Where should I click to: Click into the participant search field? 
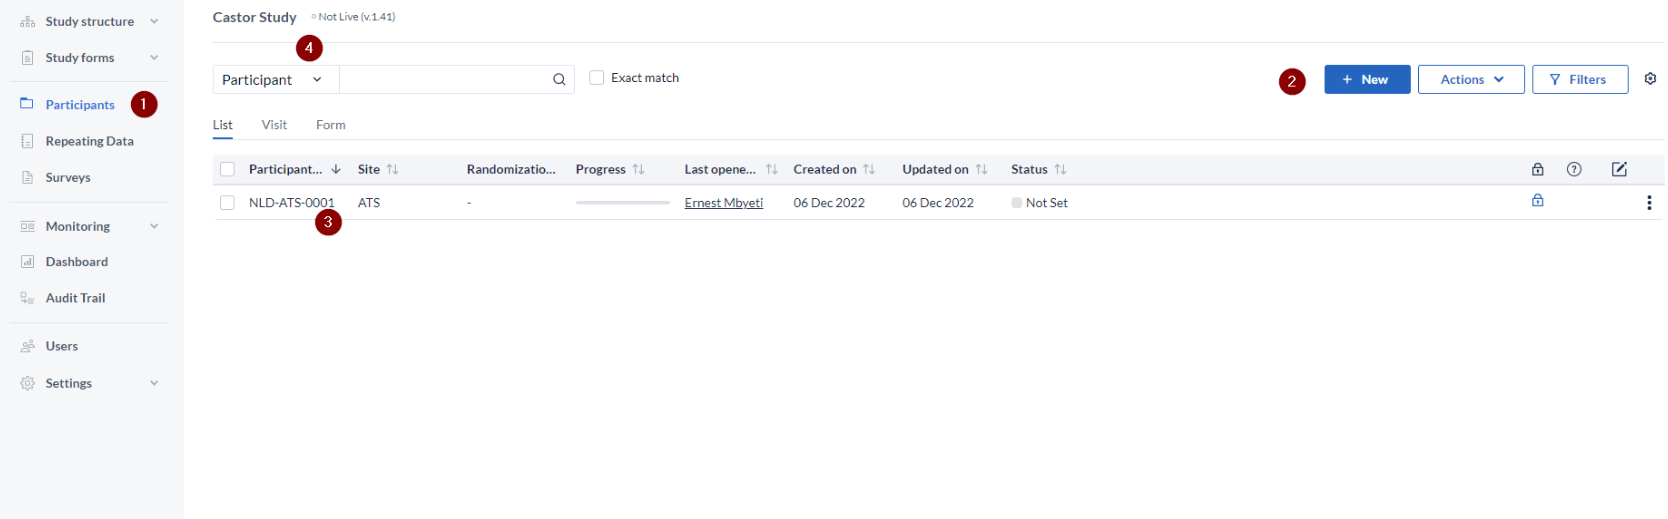pos(444,80)
